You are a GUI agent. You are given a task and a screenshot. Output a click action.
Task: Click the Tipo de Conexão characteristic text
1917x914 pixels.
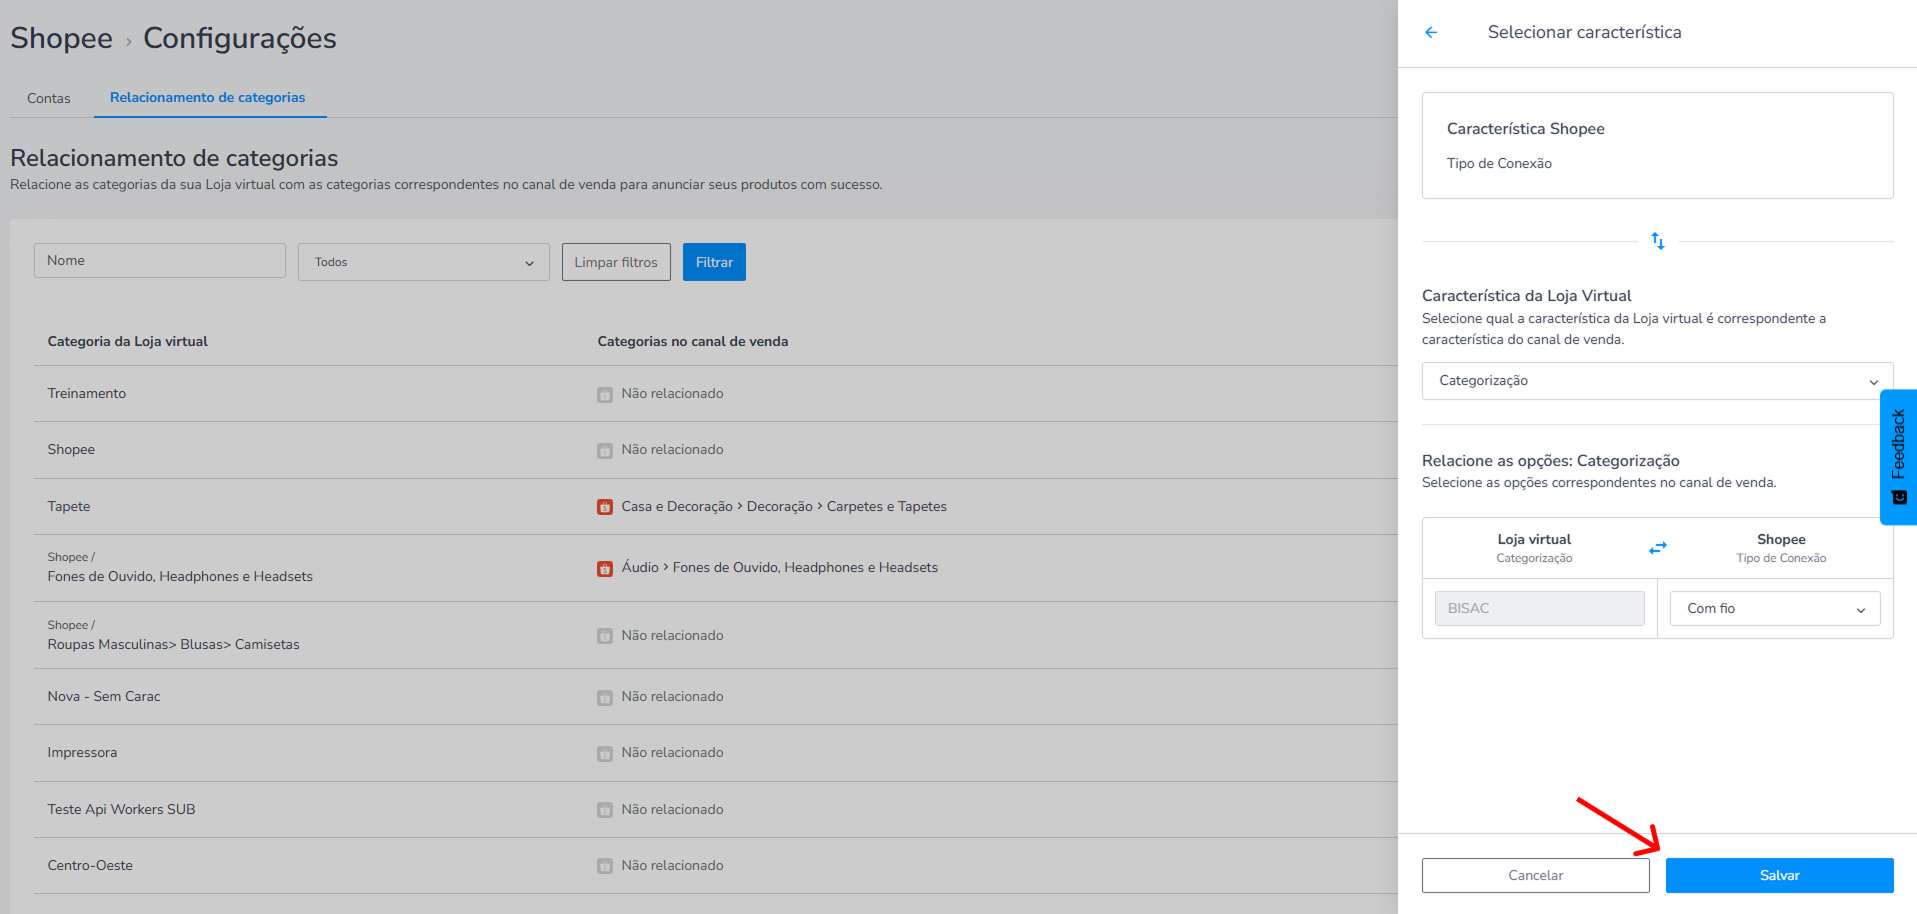[x=1499, y=163]
